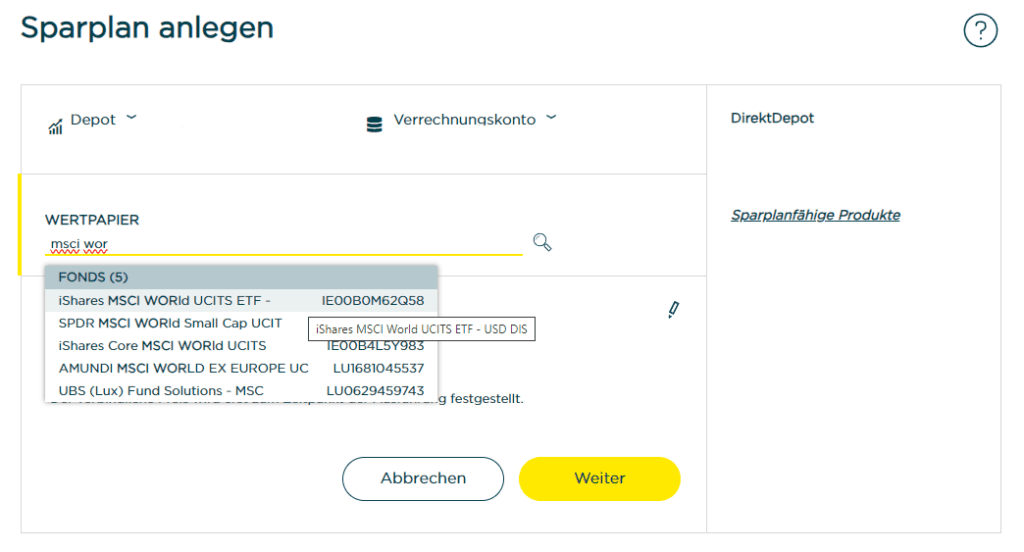The width and height of the screenshot is (1024, 552).
Task: Open the Depot selector label
Action: (93, 120)
